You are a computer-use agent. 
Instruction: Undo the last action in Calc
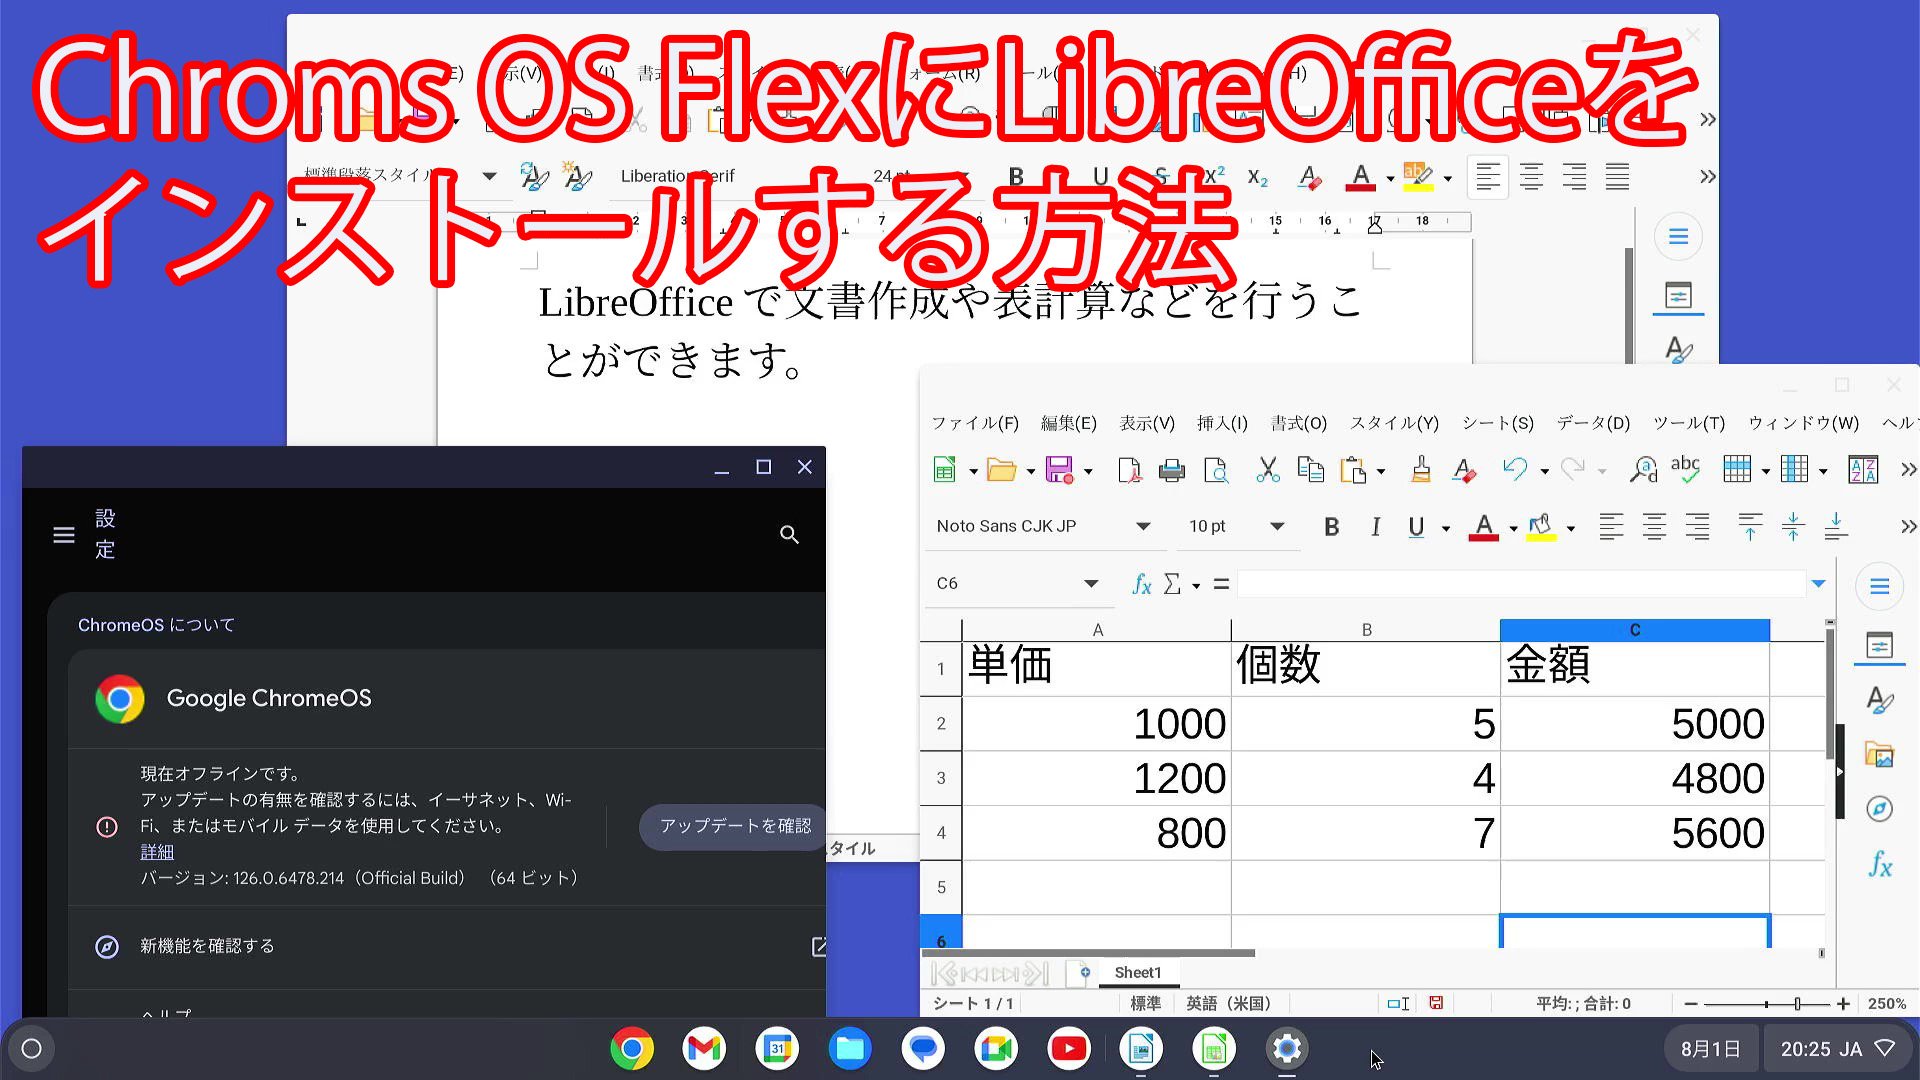pyautogui.click(x=1515, y=469)
